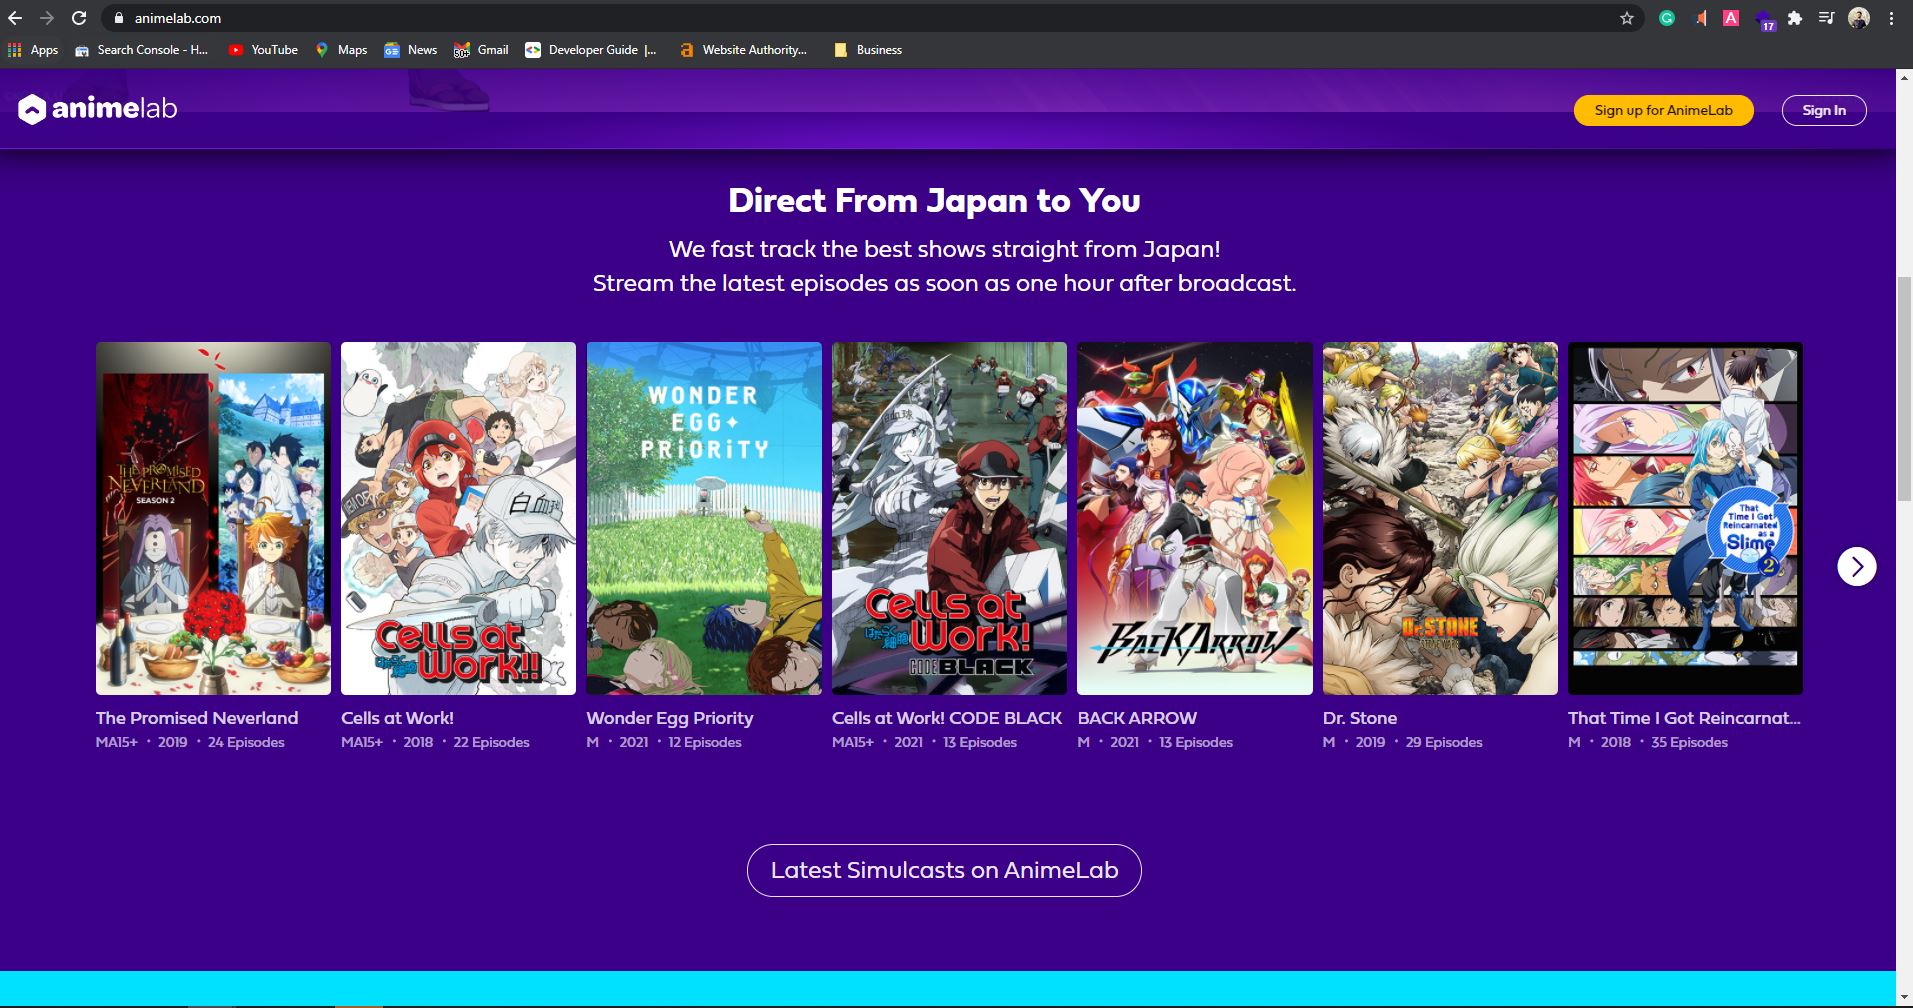Image resolution: width=1913 pixels, height=1008 pixels.
Task: Click the '35 Episodes' text
Action: [1690, 742]
